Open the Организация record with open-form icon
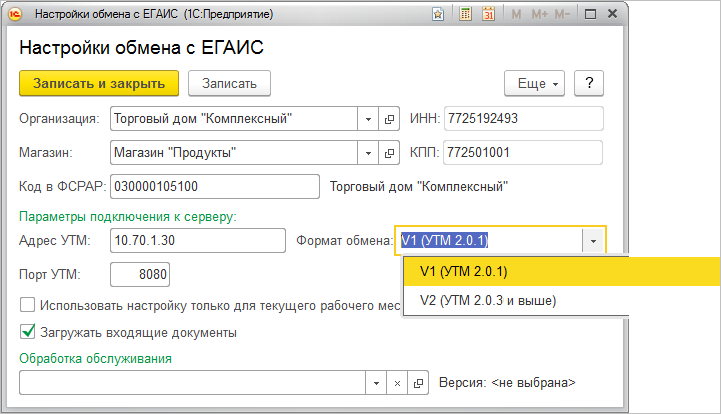Viewport: 721px width, 414px height. [x=389, y=119]
